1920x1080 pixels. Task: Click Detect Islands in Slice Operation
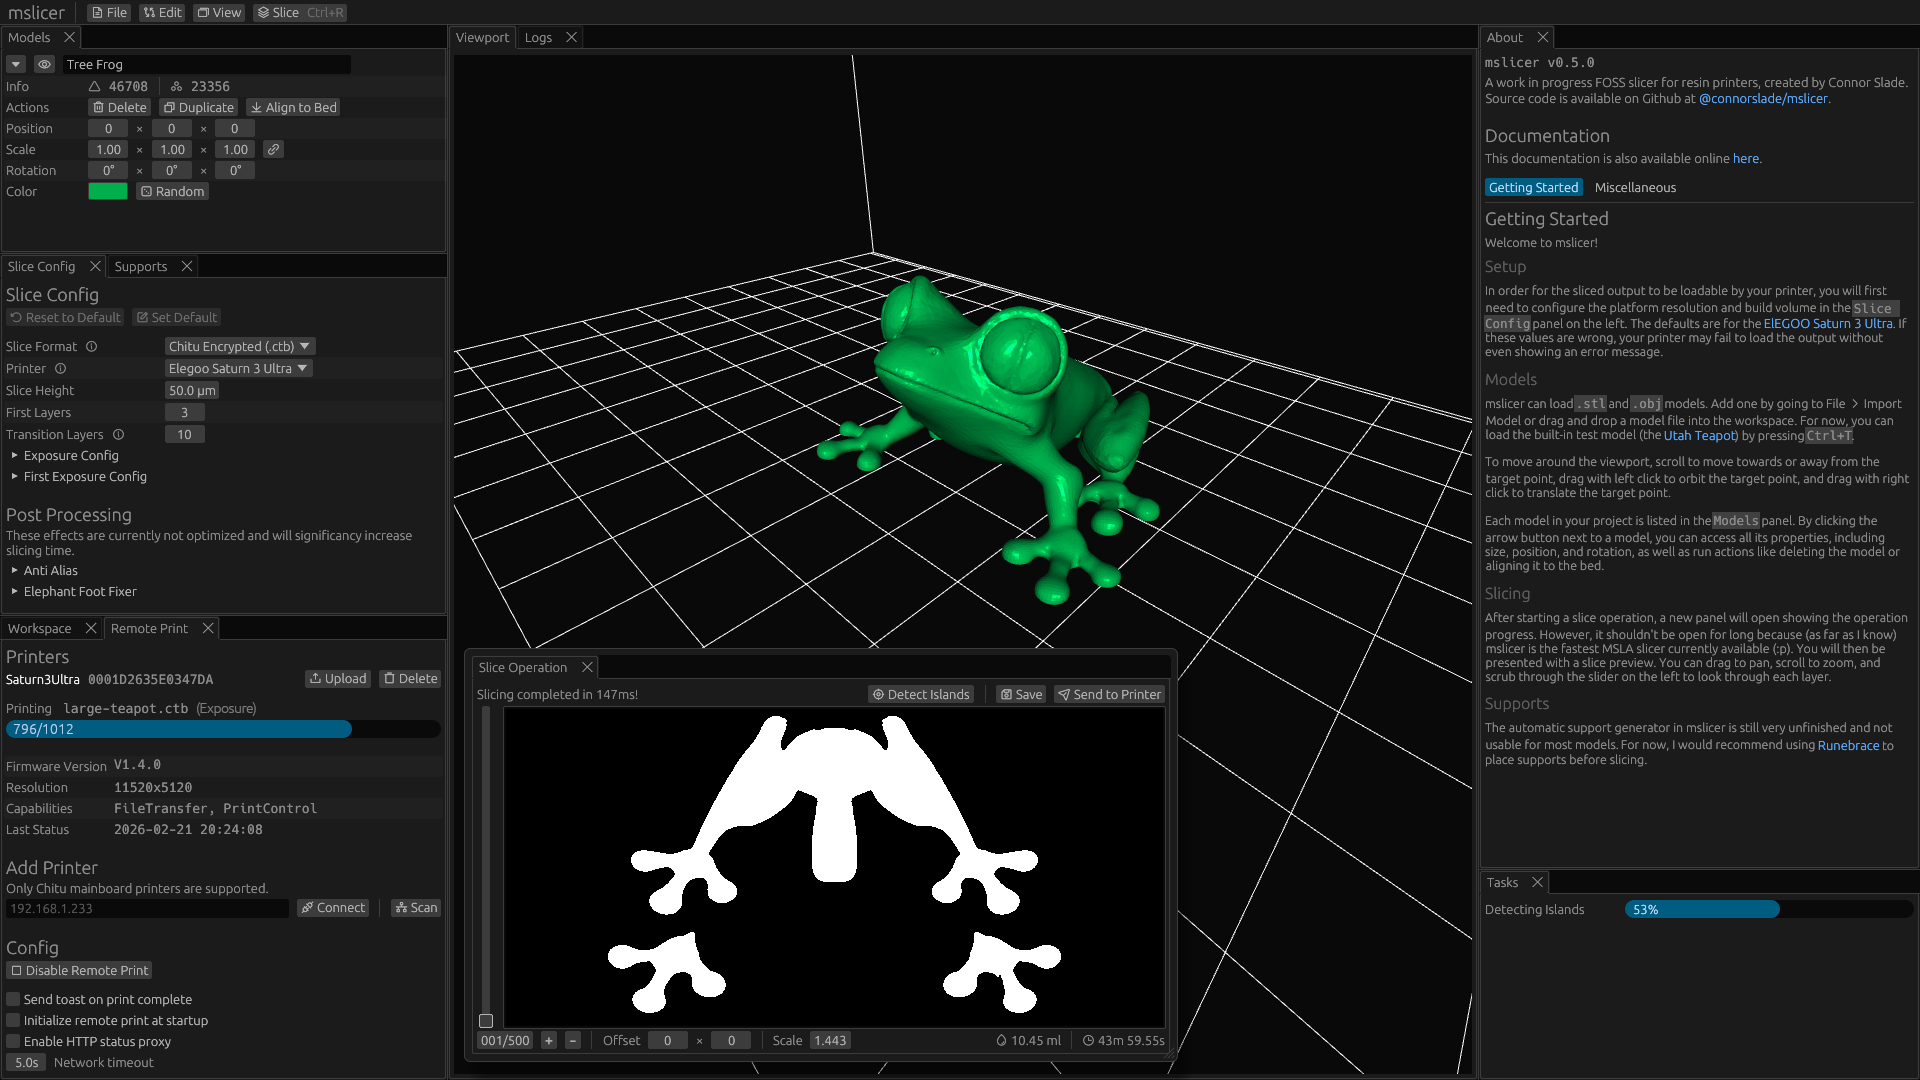point(920,694)
